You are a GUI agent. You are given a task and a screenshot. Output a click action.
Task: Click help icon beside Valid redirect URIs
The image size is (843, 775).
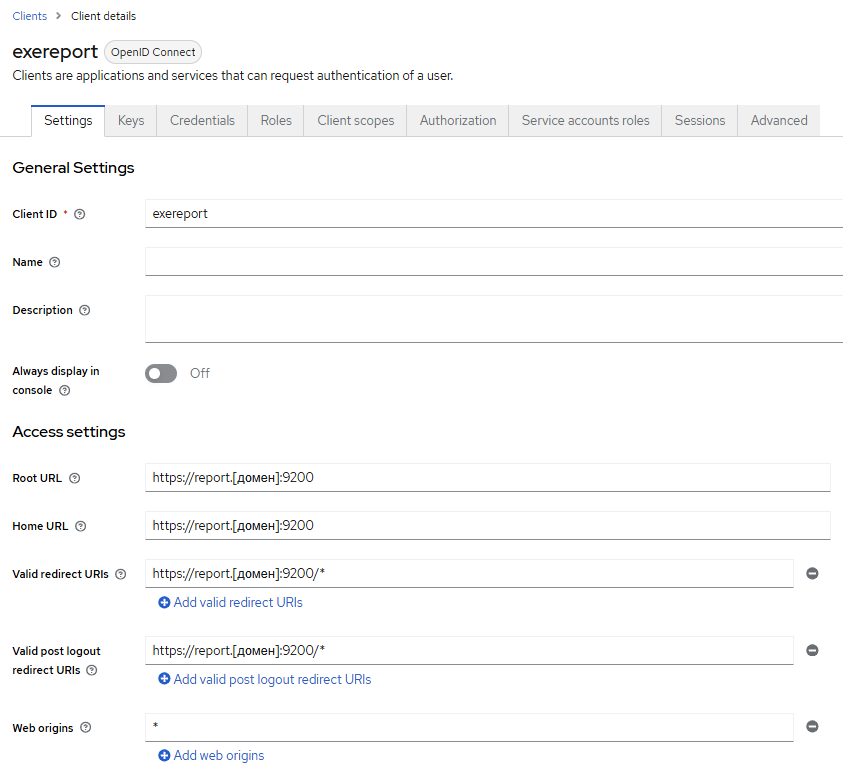[x=120, y=574]
